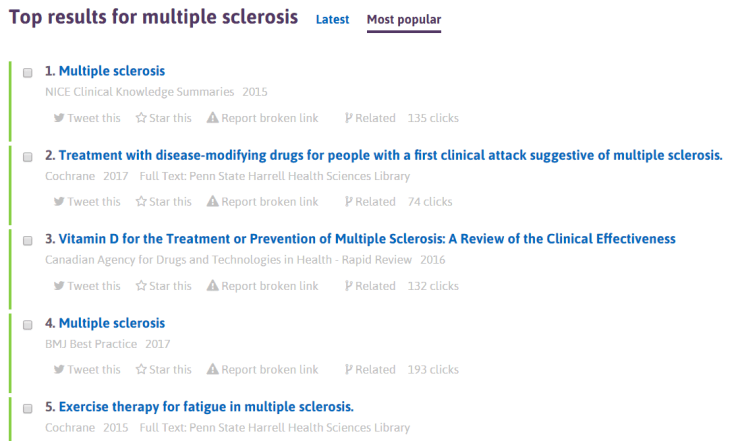Switch to the Latest tab
The width and height of the screenshot is (736, 441).
332,20
